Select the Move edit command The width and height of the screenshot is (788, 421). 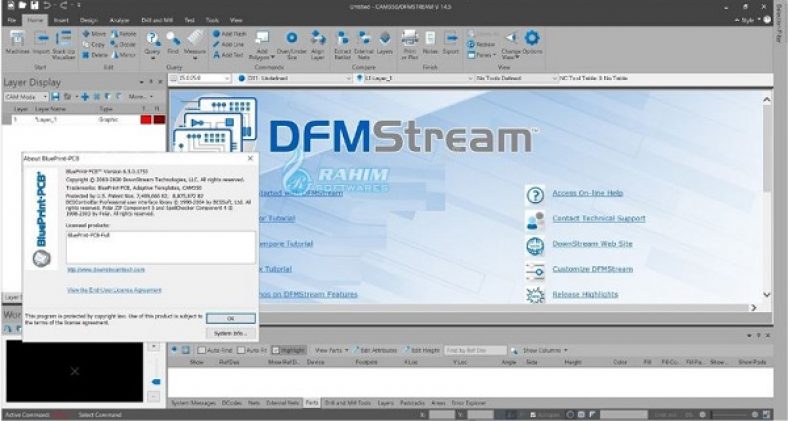94,34
